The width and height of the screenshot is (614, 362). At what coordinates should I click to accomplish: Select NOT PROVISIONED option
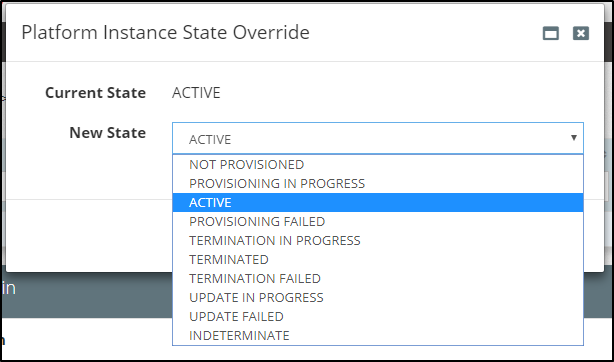(x=378, y=165)
